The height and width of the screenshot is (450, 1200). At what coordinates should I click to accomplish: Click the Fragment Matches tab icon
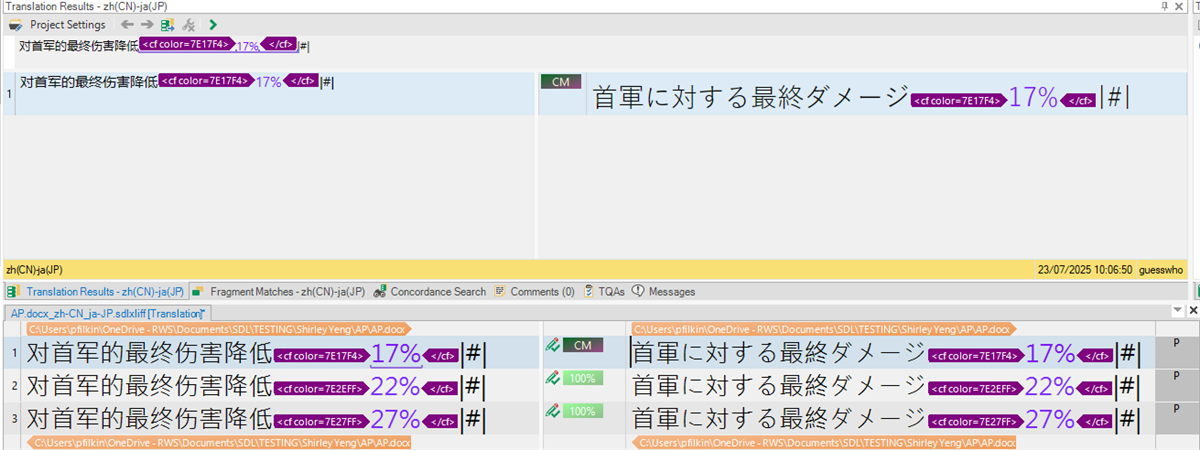click(x=199, y=292)
